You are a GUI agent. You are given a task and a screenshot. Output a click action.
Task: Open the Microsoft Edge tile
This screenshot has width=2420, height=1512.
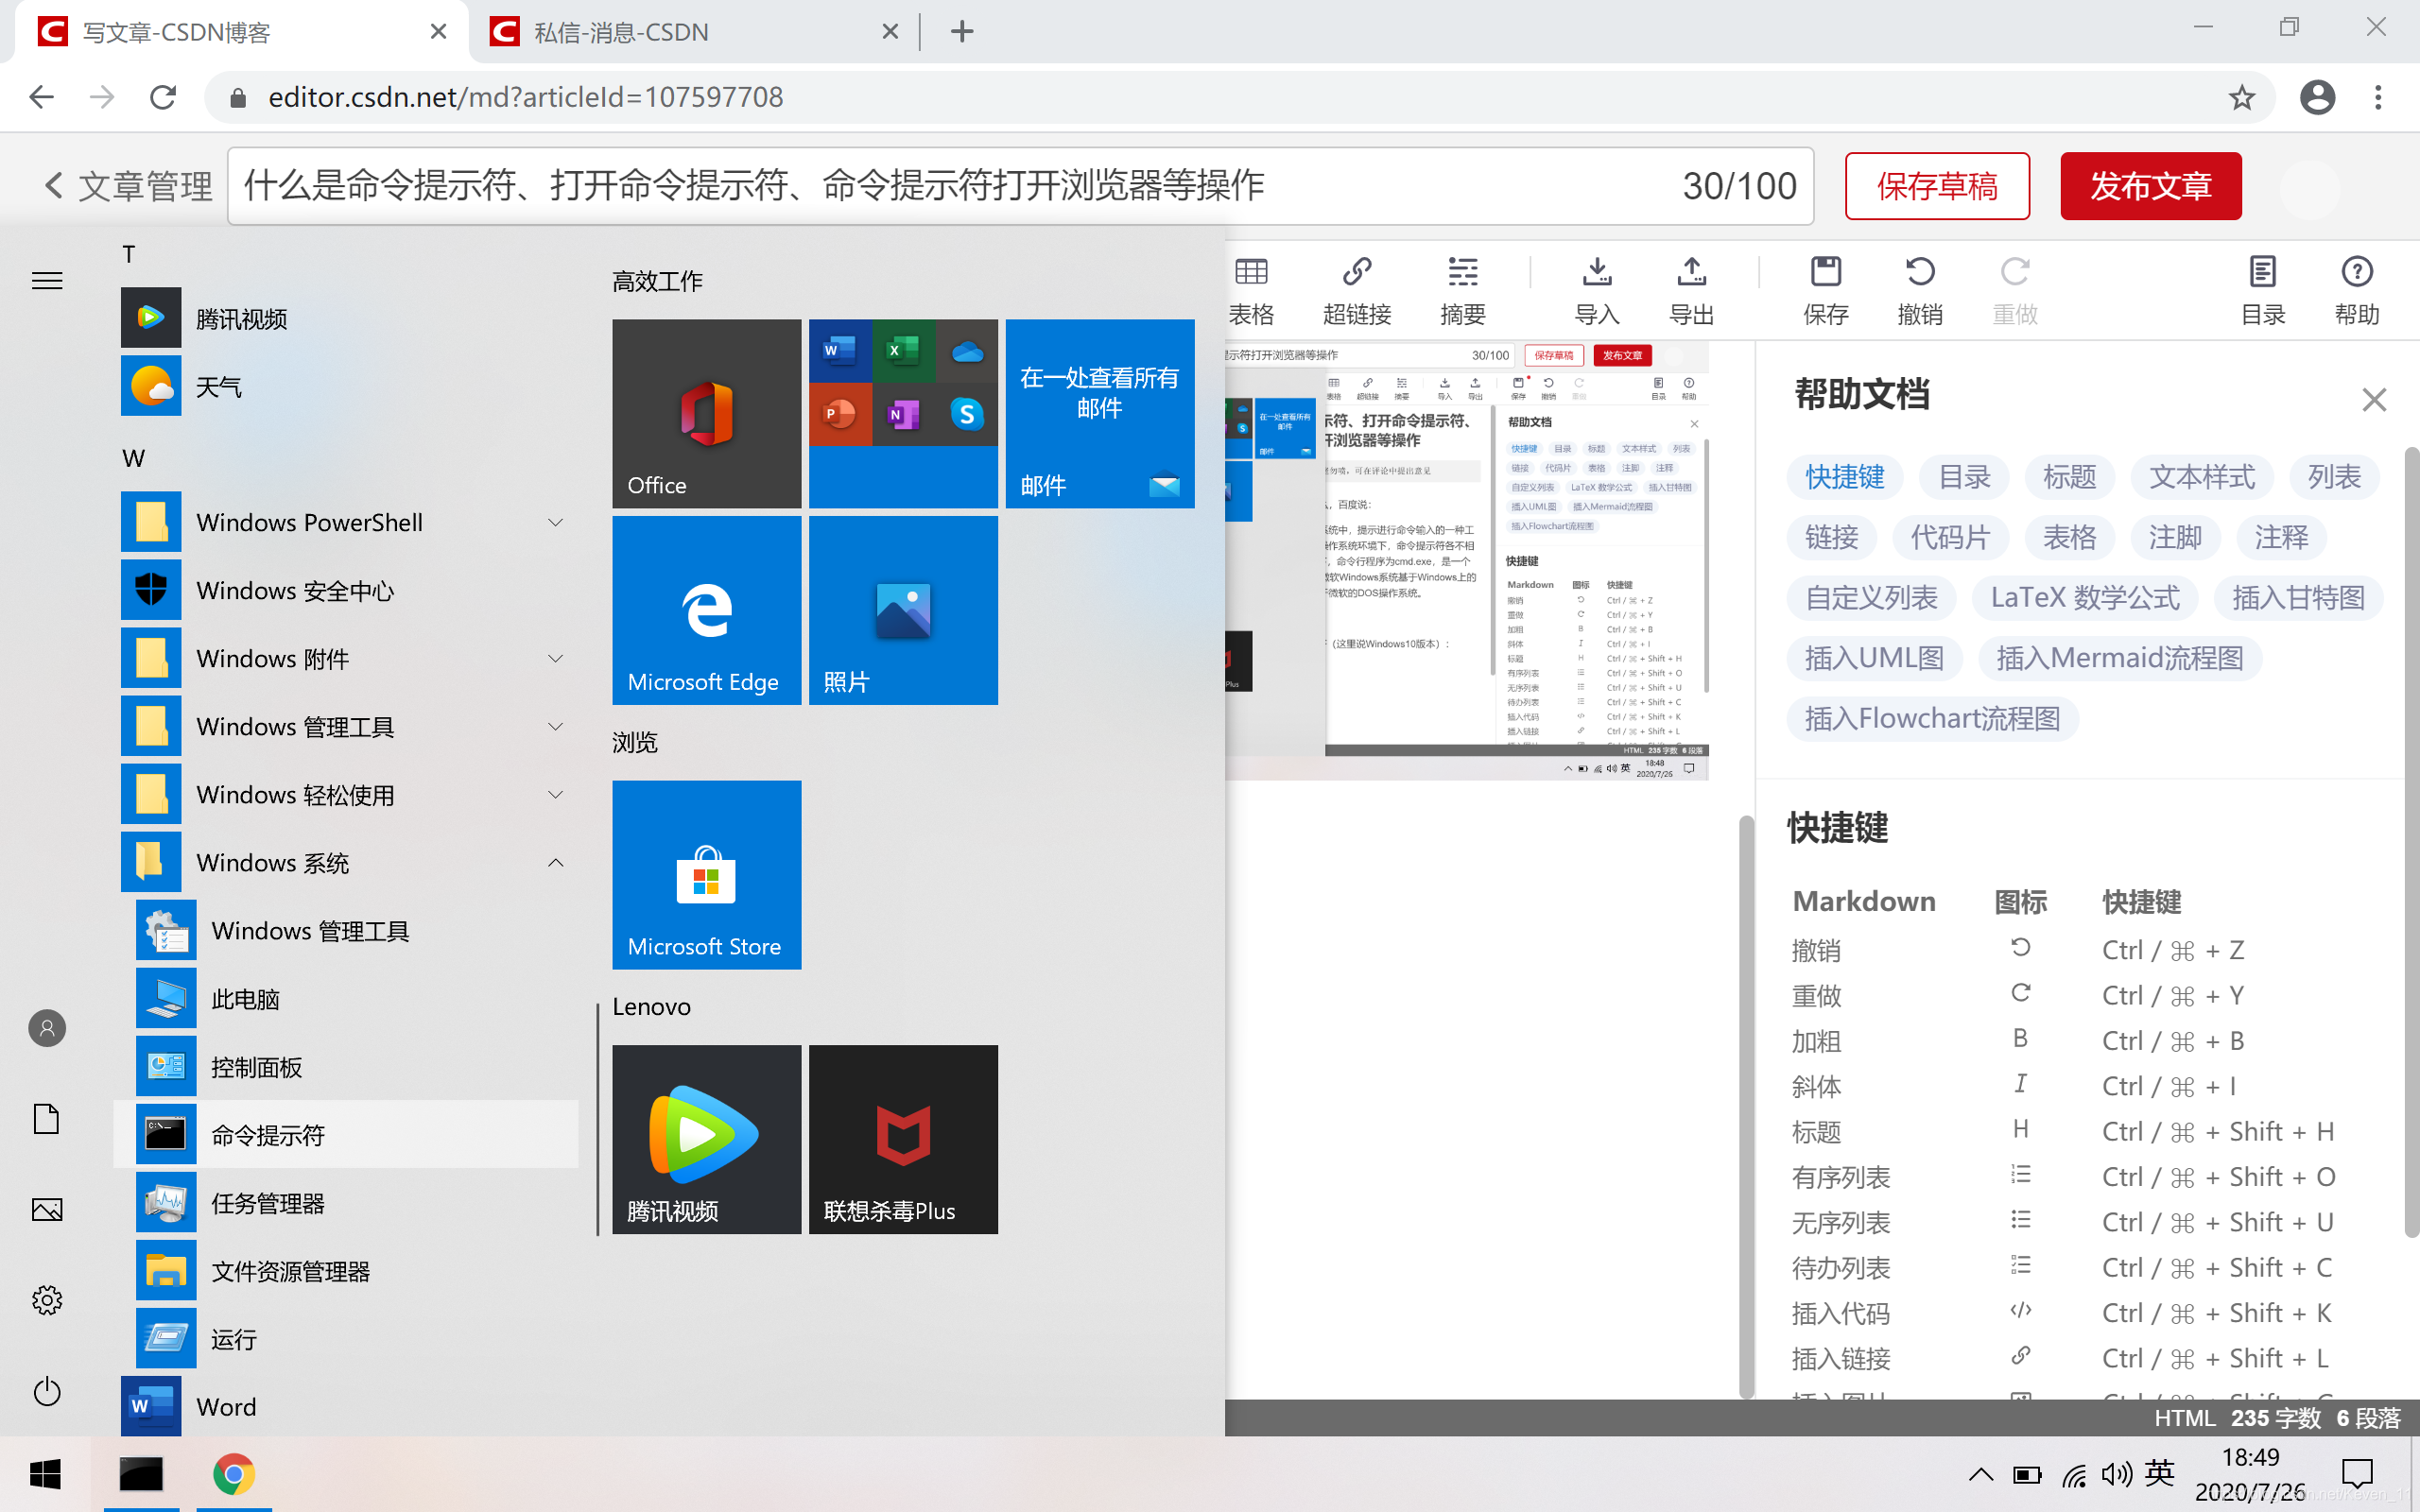point(706,610)
